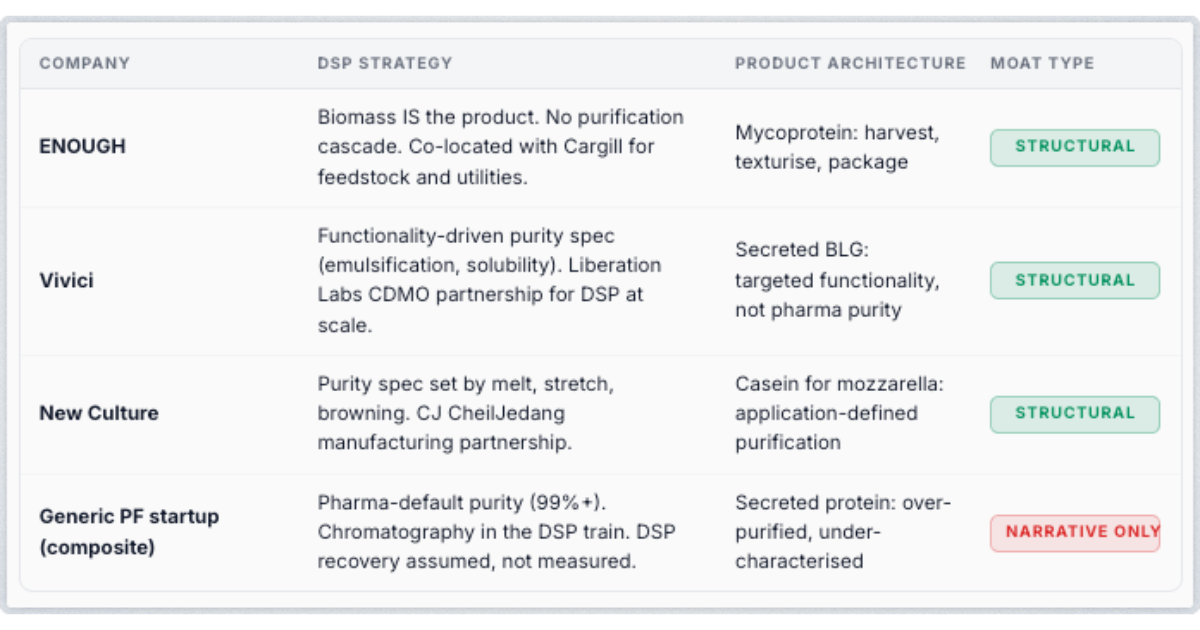The image size is (1200, 630).
Task: Click the red NARRATIVE ONLY badge
Action: pos(1075,533)
